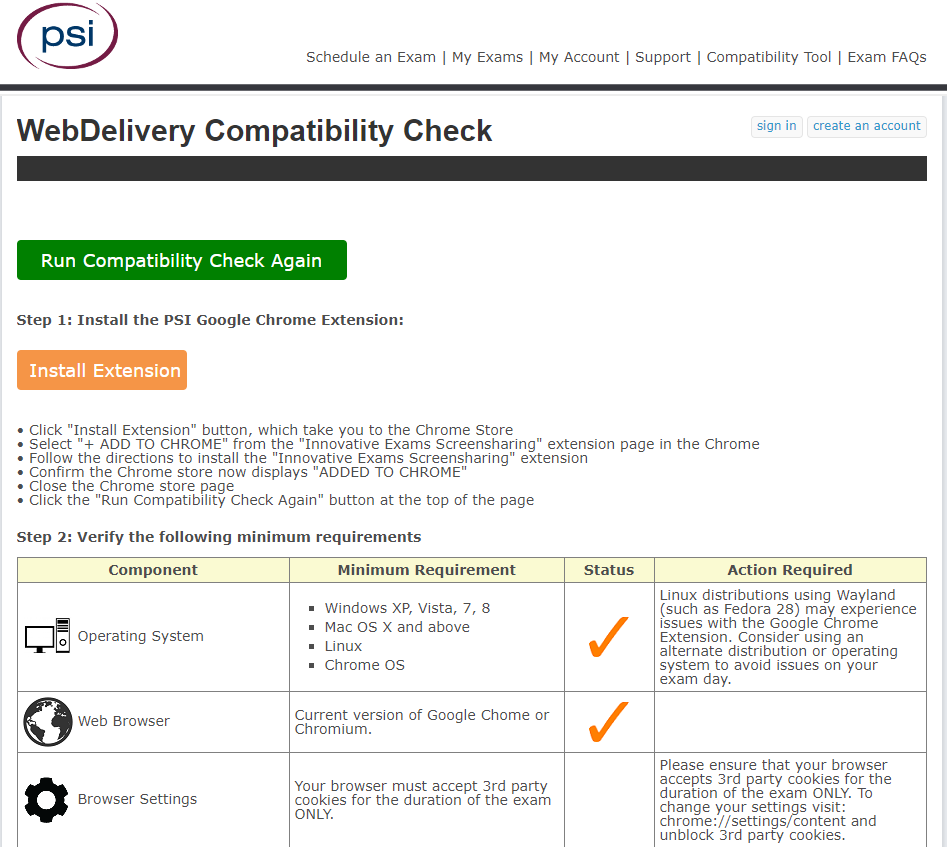Run Compatibility Check Again
The height and width of the screenshot is (847, 947).
pos(182,260)
